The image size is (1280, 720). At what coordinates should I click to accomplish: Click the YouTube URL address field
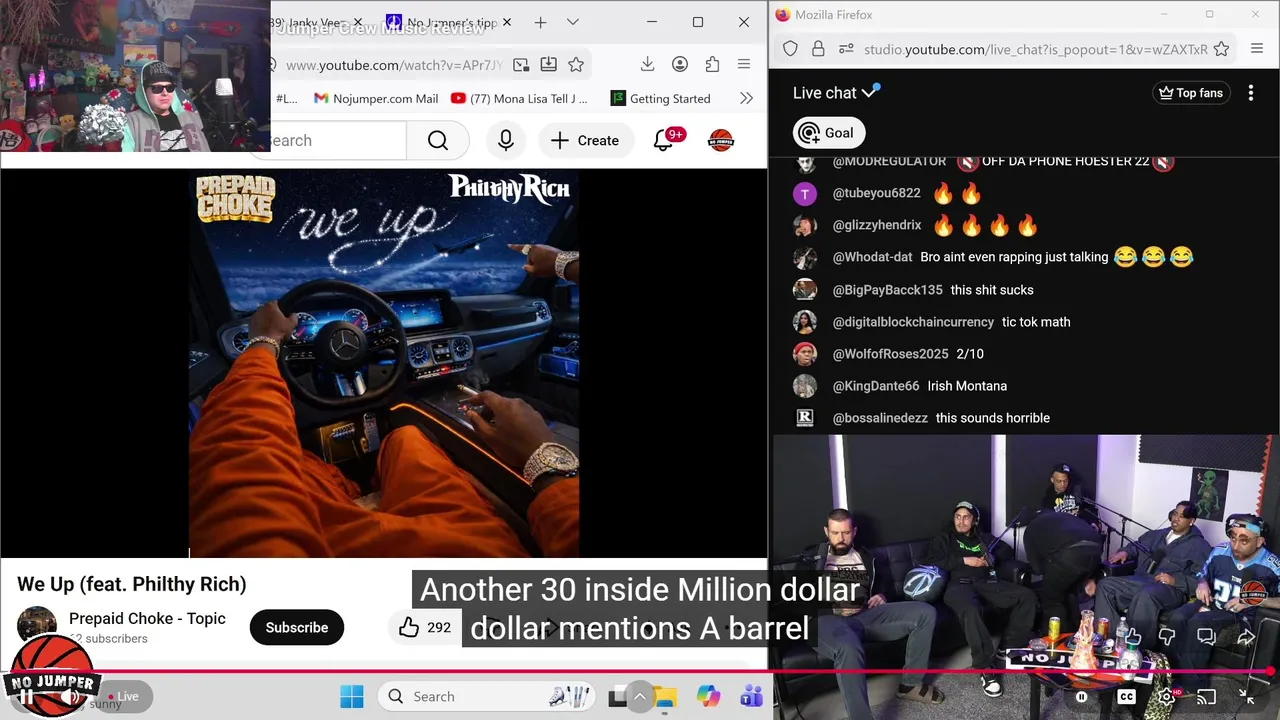pyautogui.click(x=394, y=65)
